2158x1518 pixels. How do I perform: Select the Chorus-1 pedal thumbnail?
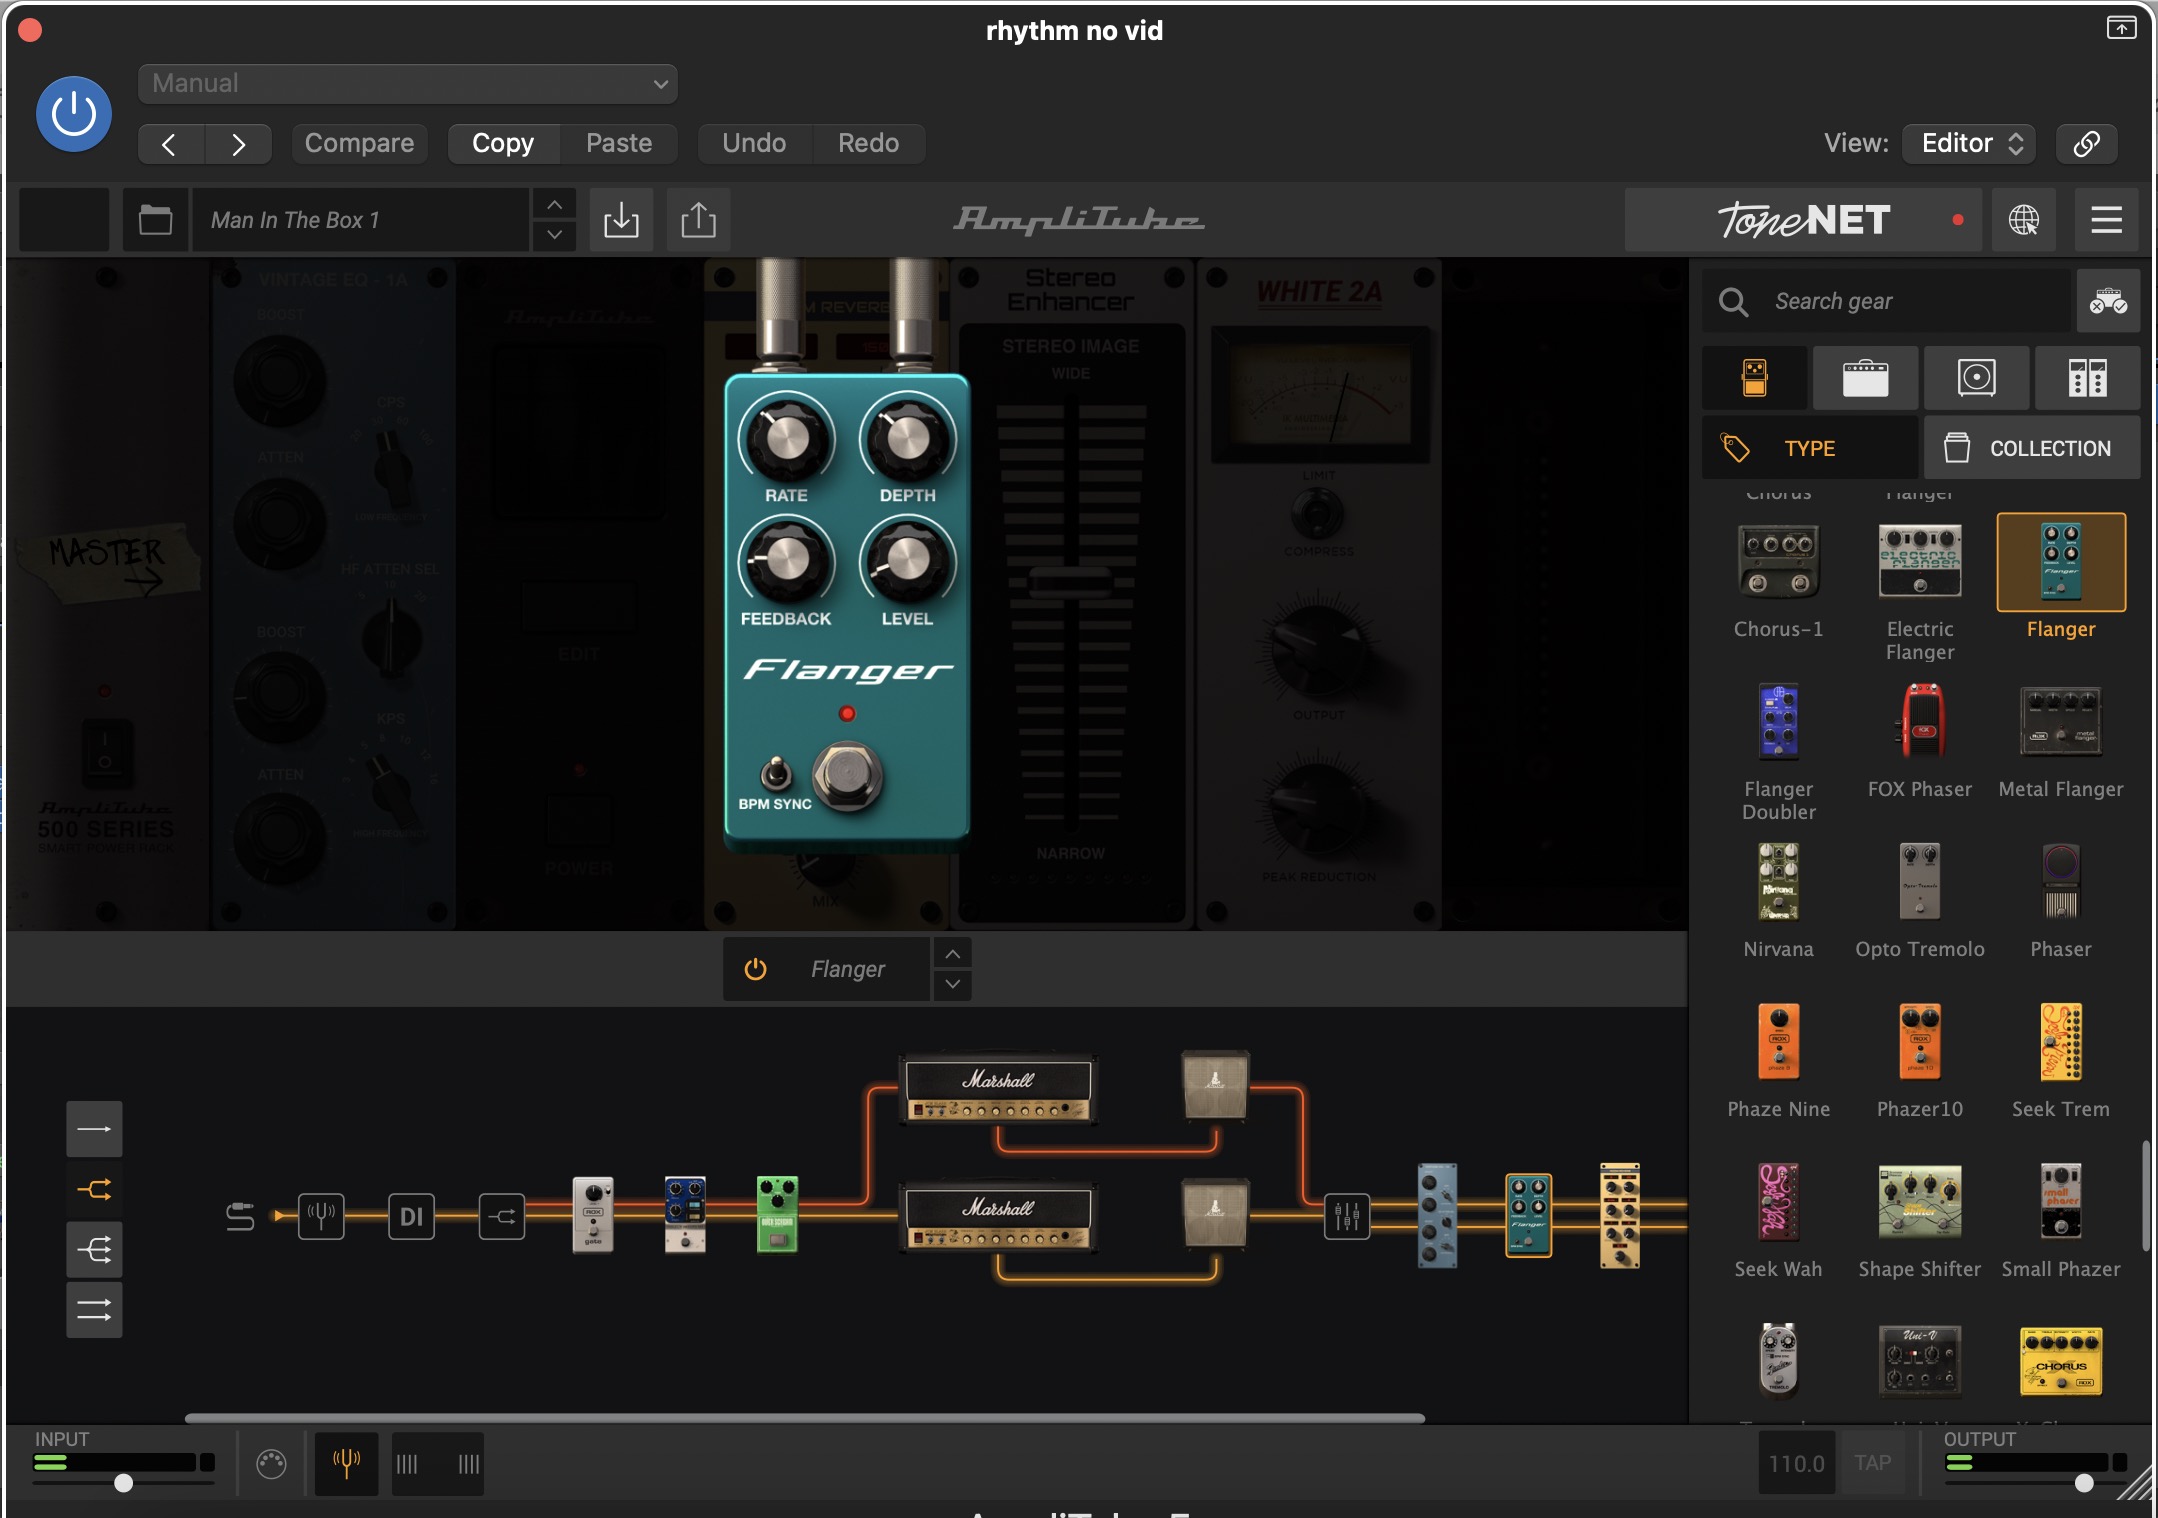click(1778, 562)
